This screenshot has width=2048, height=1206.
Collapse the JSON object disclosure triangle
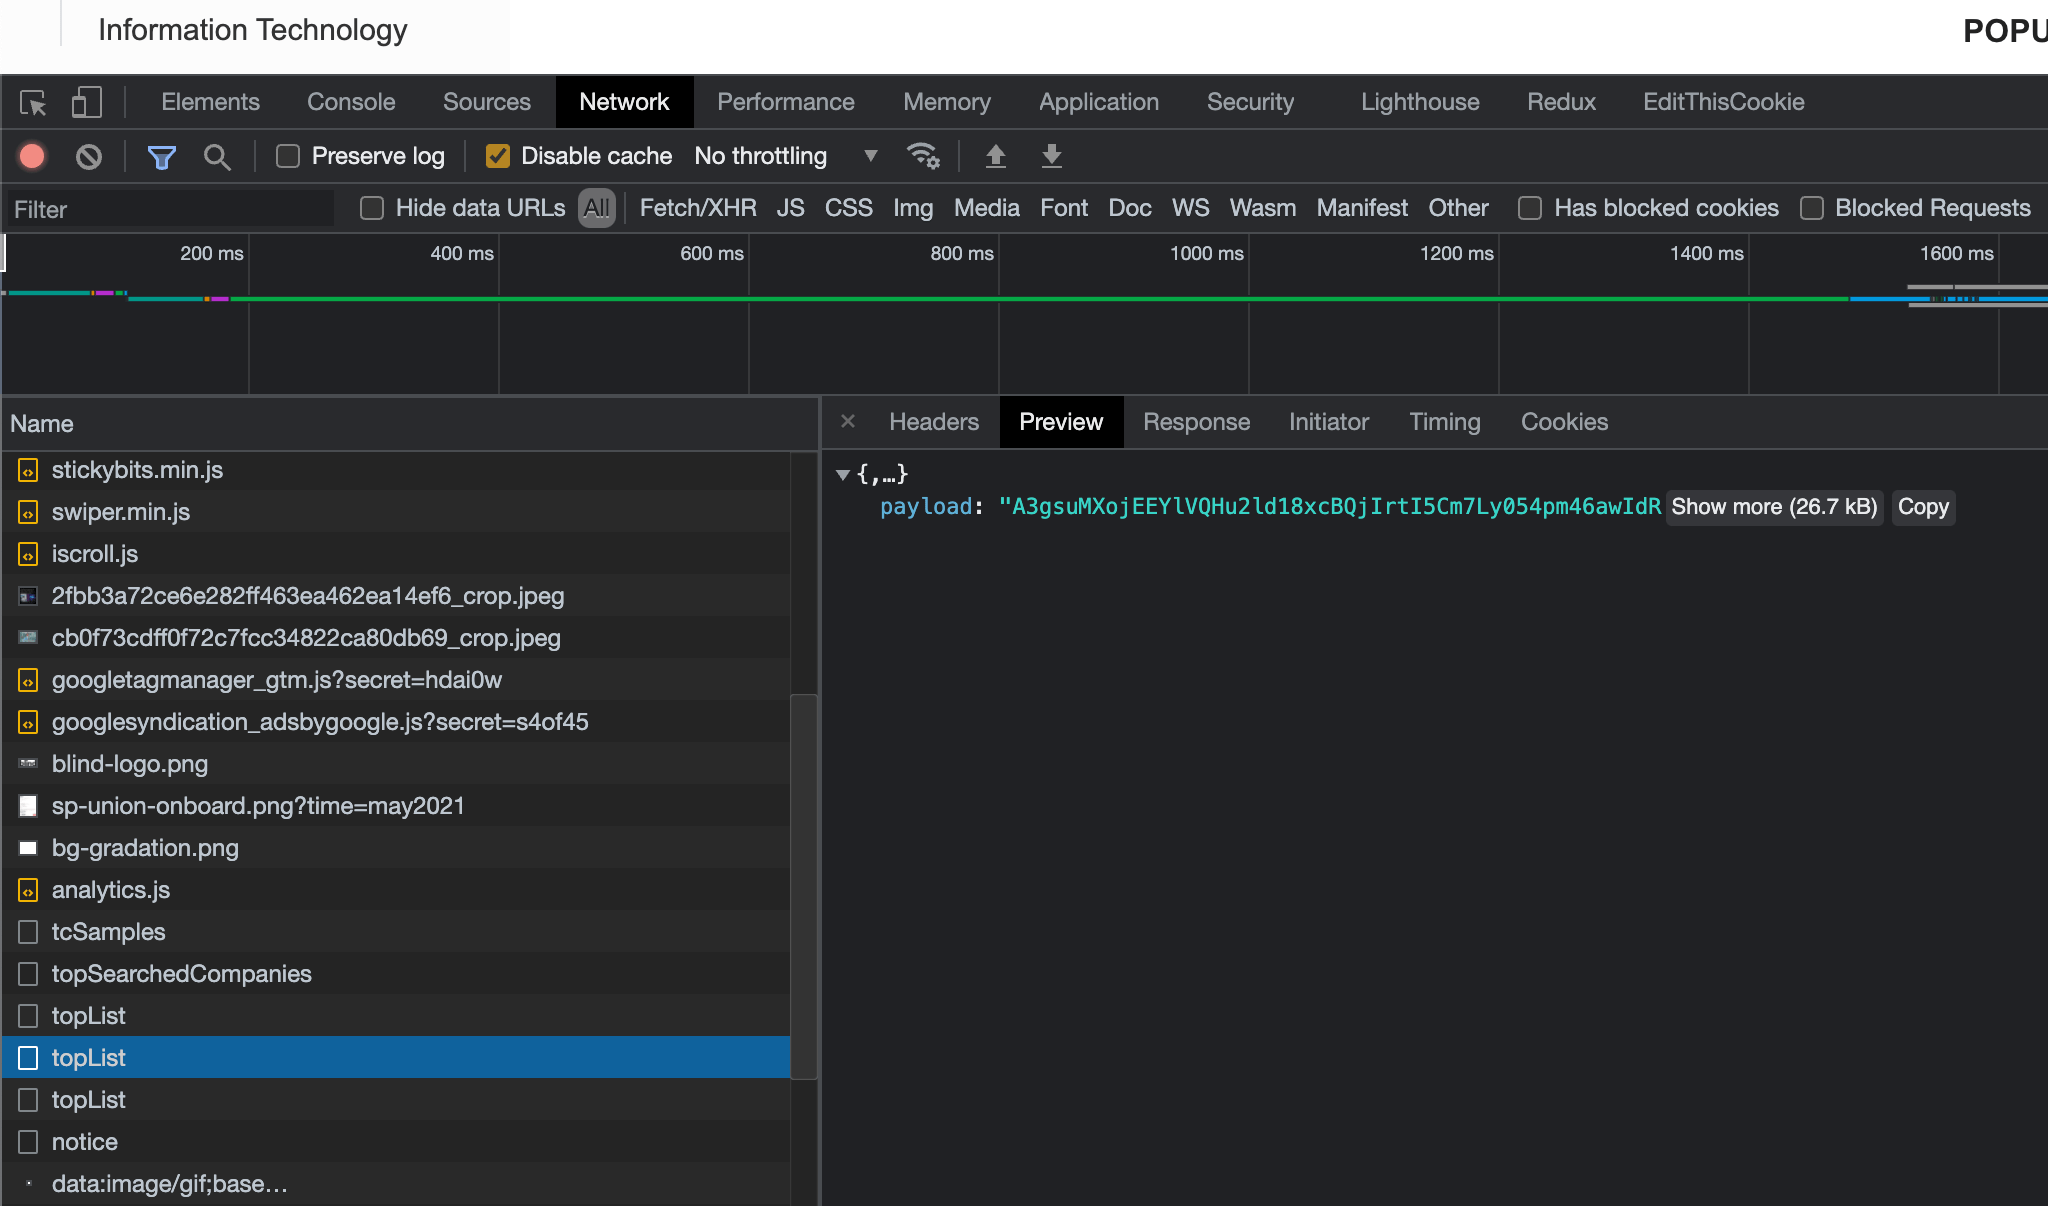click(843, 474)
